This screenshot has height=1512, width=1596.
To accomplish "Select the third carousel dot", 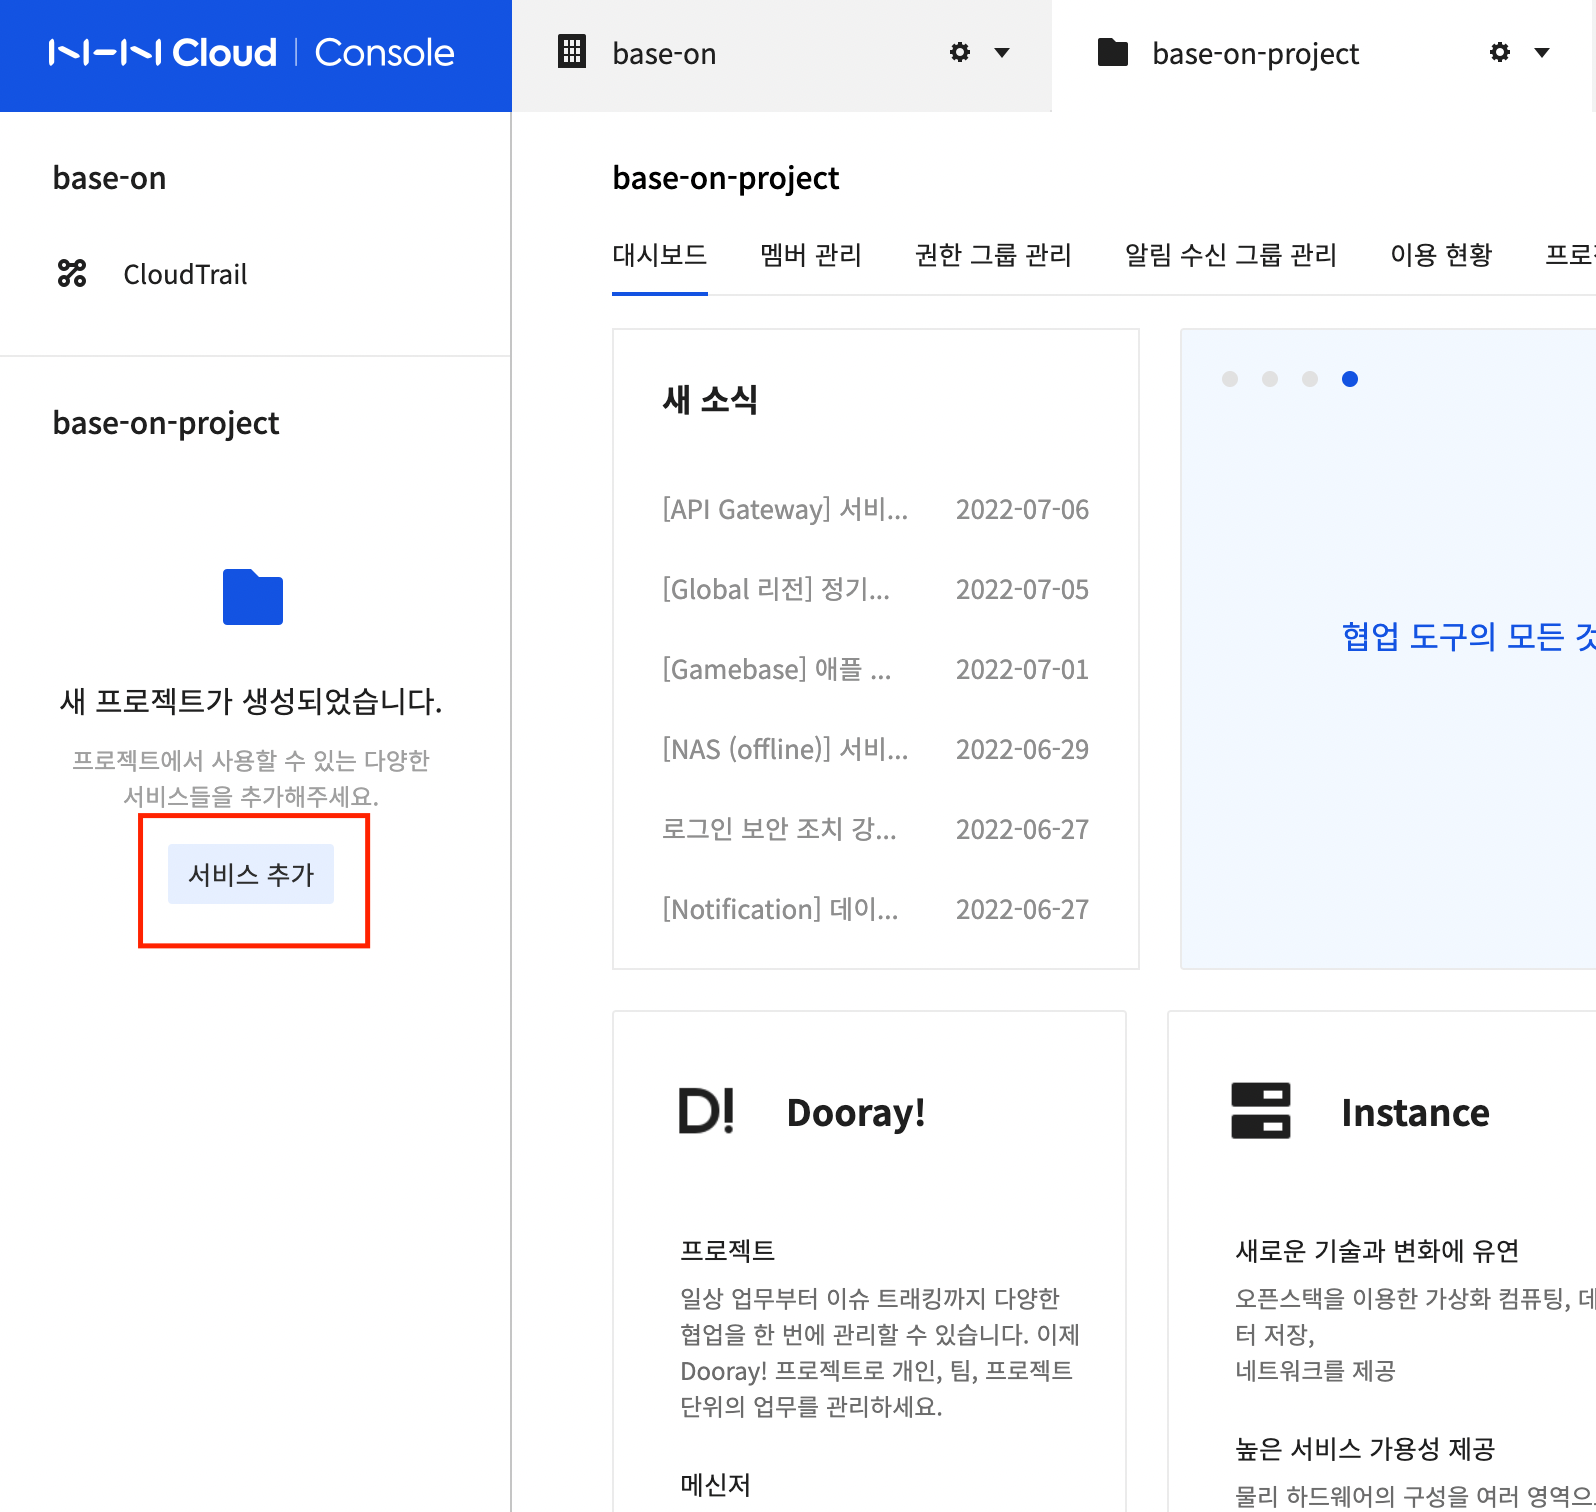I will 1310,379.
